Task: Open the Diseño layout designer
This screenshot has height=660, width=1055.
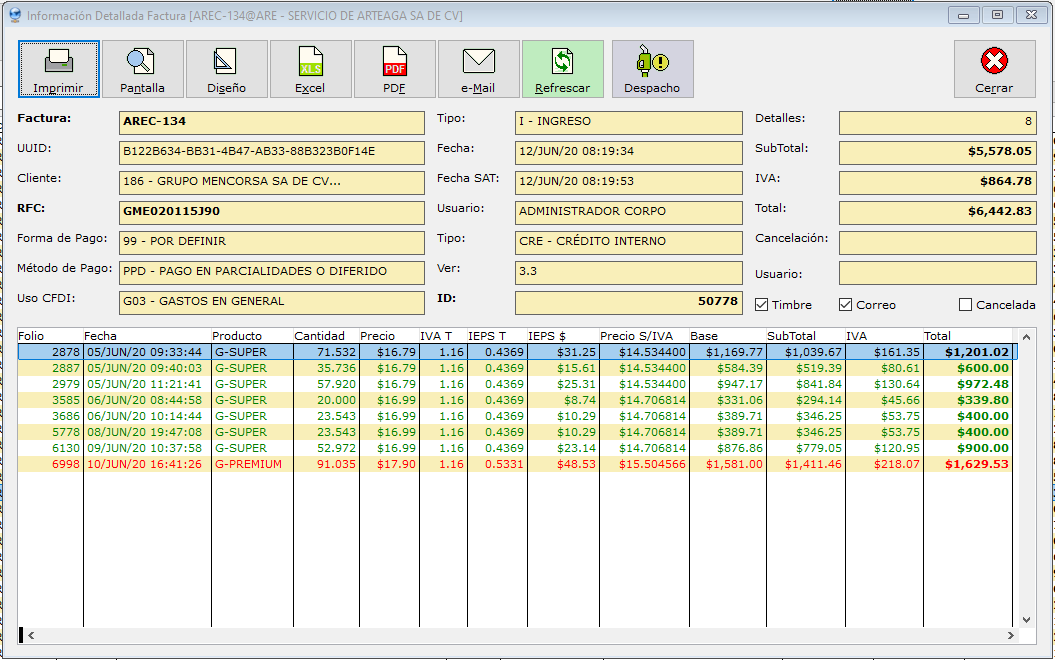Action: tap(227, 69)
